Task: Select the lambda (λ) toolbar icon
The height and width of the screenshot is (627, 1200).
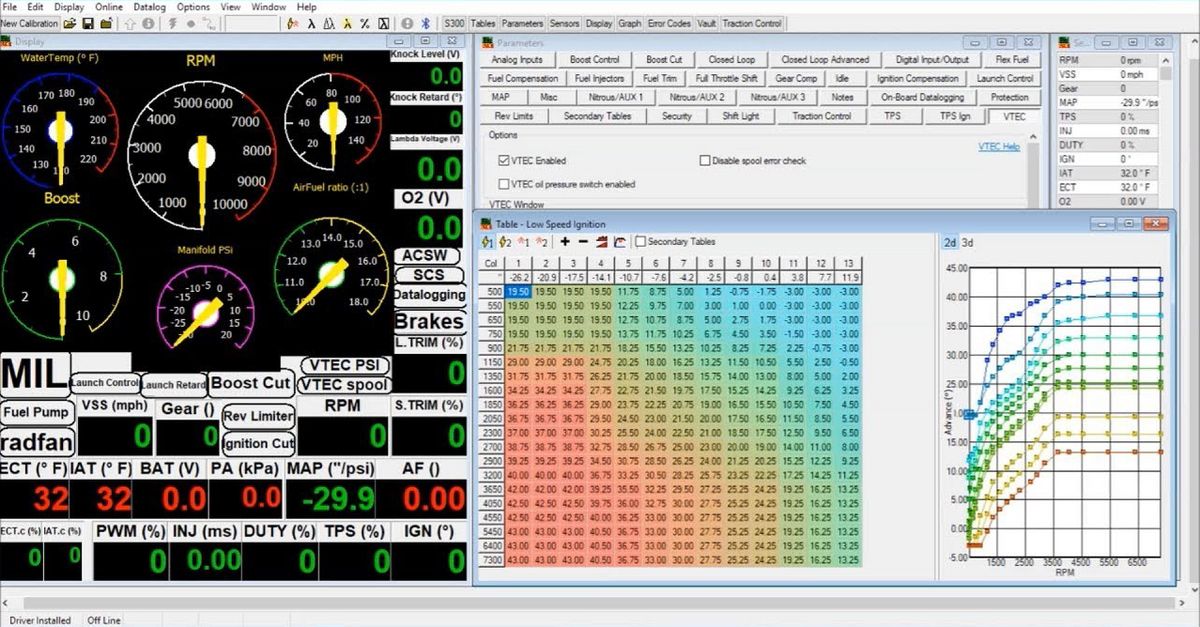Action: tap(311, 22)
